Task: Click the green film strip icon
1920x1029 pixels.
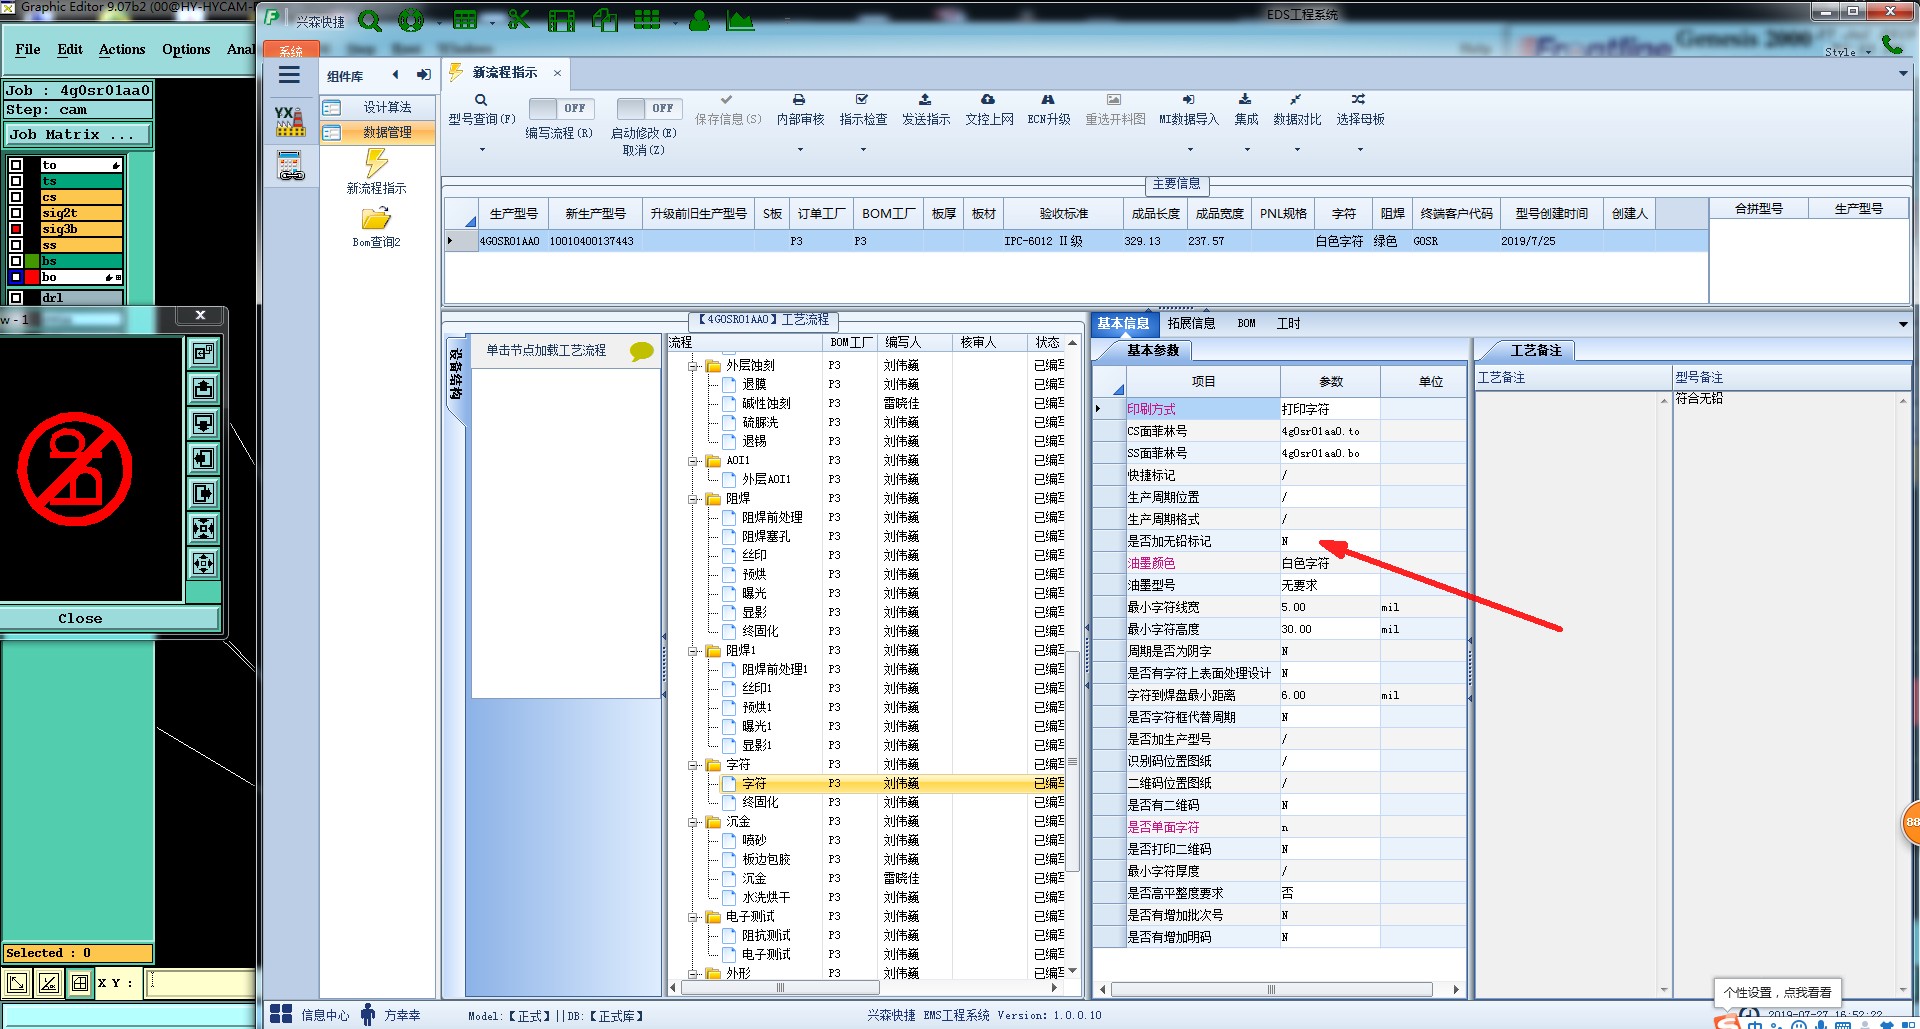Action: tap(562, 20)
